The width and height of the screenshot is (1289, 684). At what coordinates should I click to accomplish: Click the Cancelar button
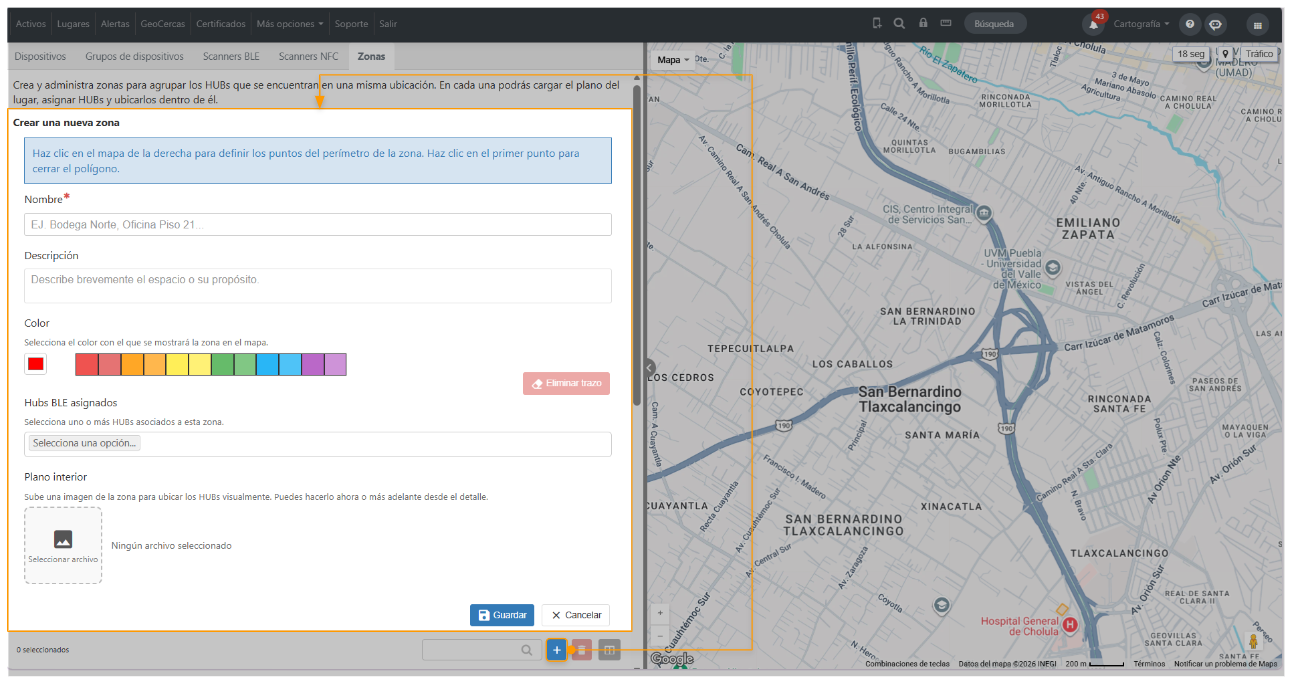tap(576, 615)
